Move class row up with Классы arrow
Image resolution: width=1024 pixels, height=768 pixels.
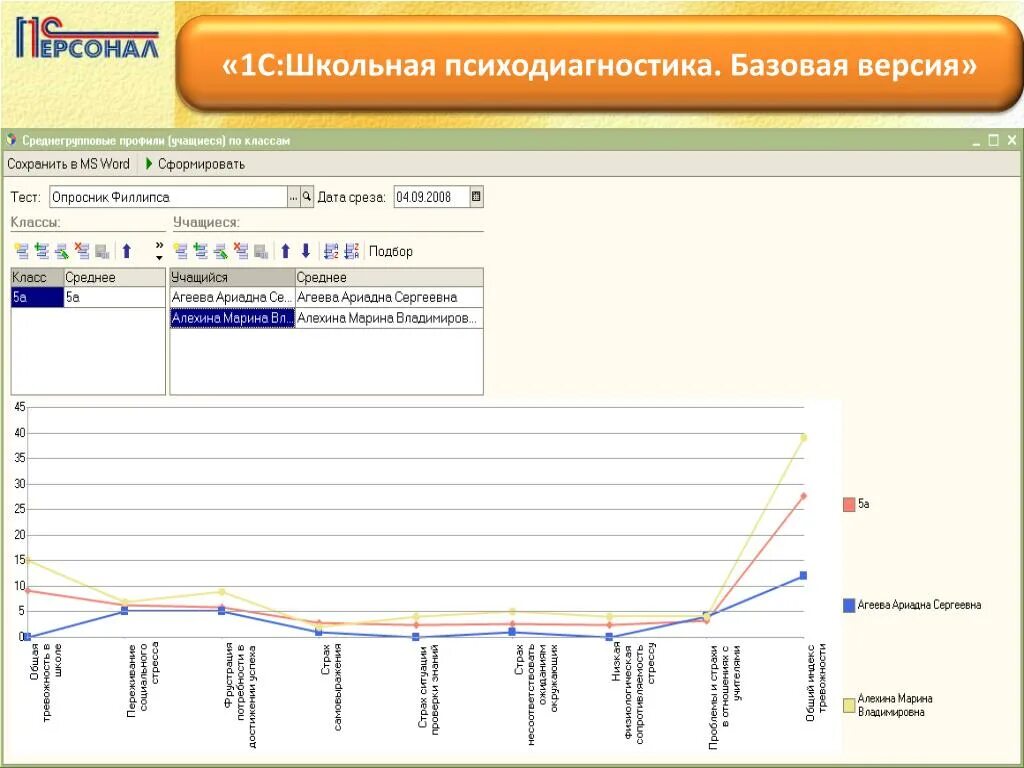click(127, 251)
